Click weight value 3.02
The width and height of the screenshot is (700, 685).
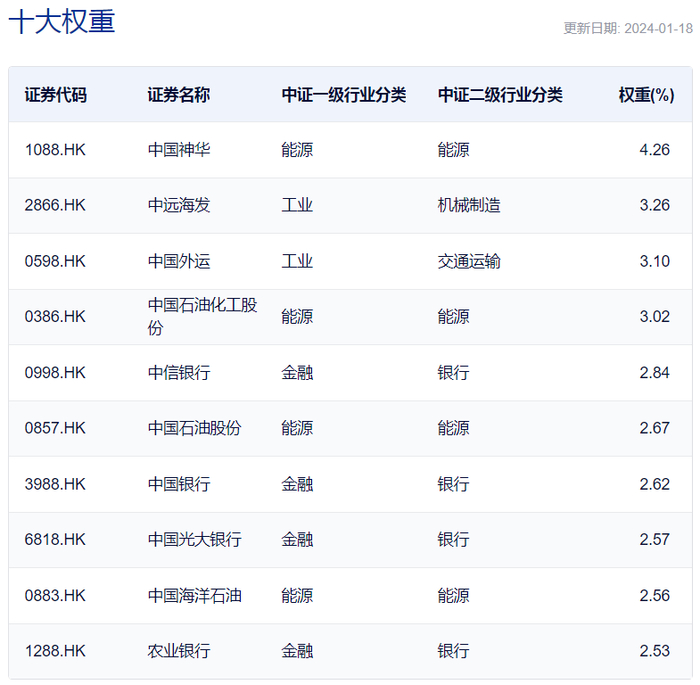click(654, 317)
